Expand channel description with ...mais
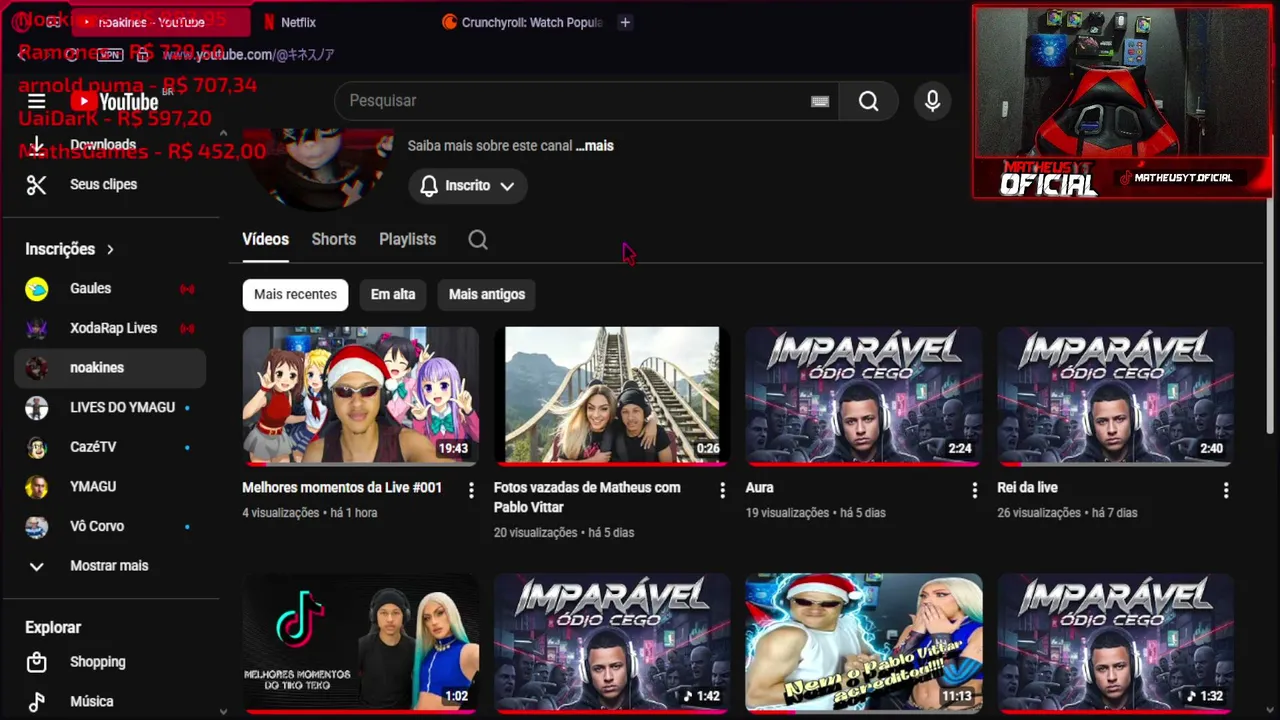Image resolution: width=1280 pixels, height=720 pixels. [x=595, y=146]
